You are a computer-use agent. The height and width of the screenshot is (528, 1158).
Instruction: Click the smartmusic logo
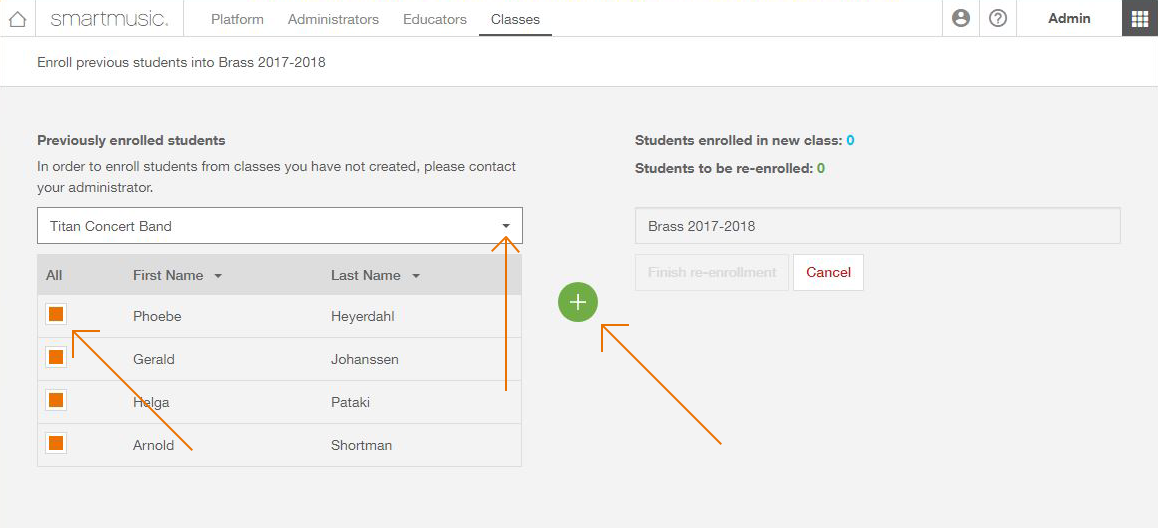pyautogui.click(x=109, y=19)
